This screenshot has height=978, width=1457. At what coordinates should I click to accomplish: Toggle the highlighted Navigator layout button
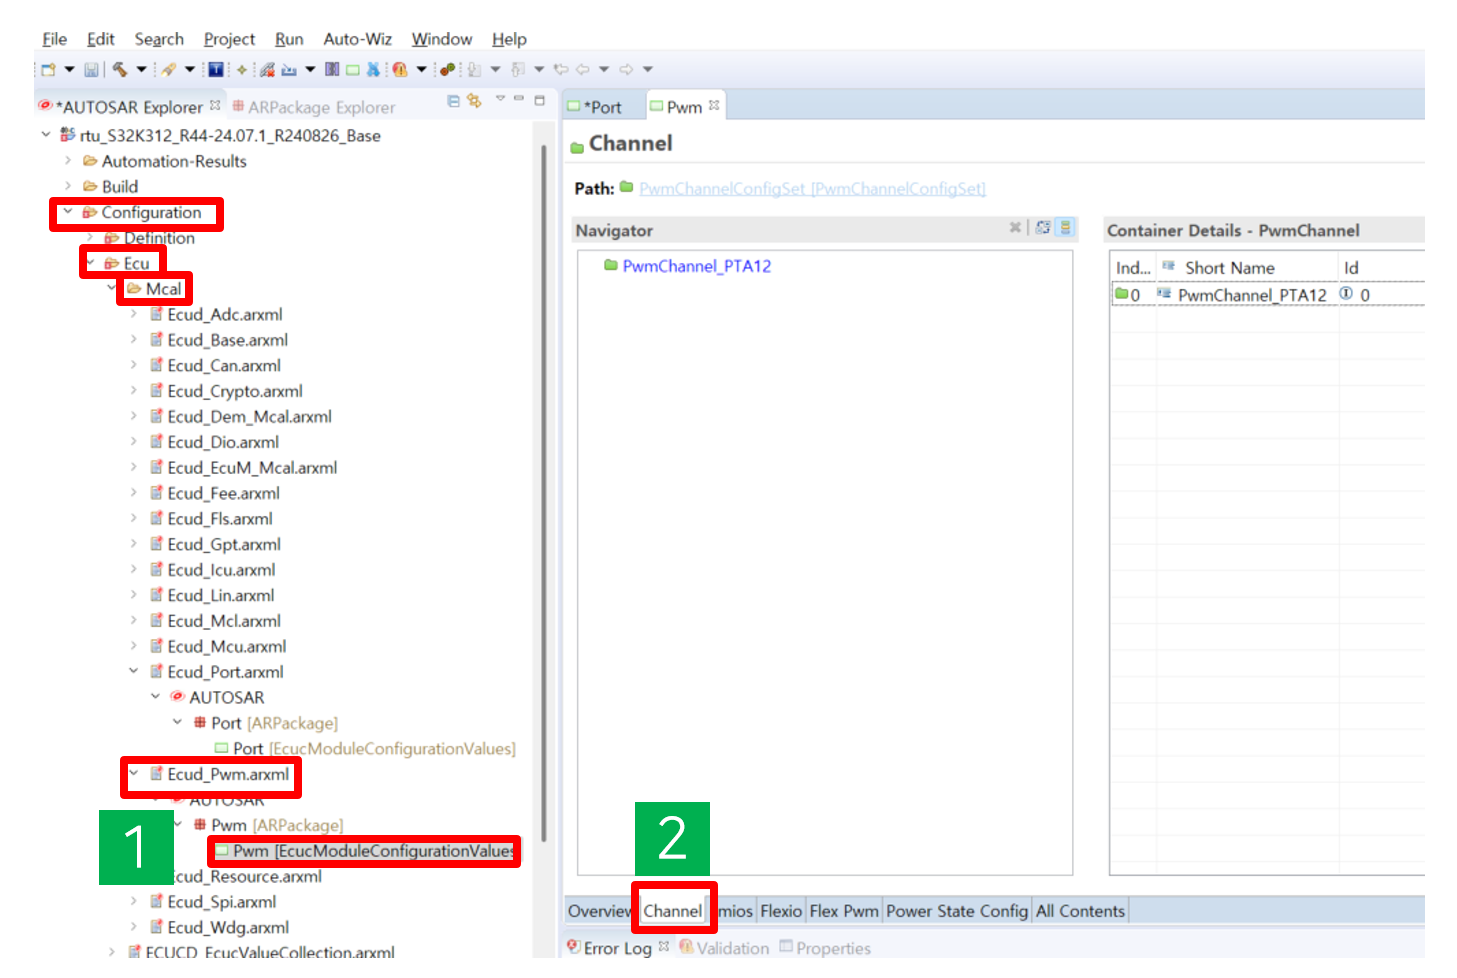(x=1066, y=228)
